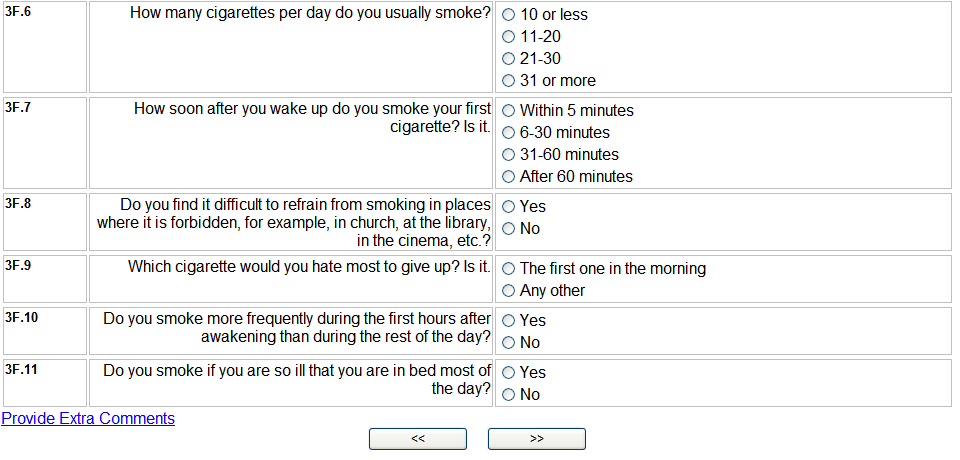Choose 'The first one in the morning'
960x460 pixels.
coord(508,269)
